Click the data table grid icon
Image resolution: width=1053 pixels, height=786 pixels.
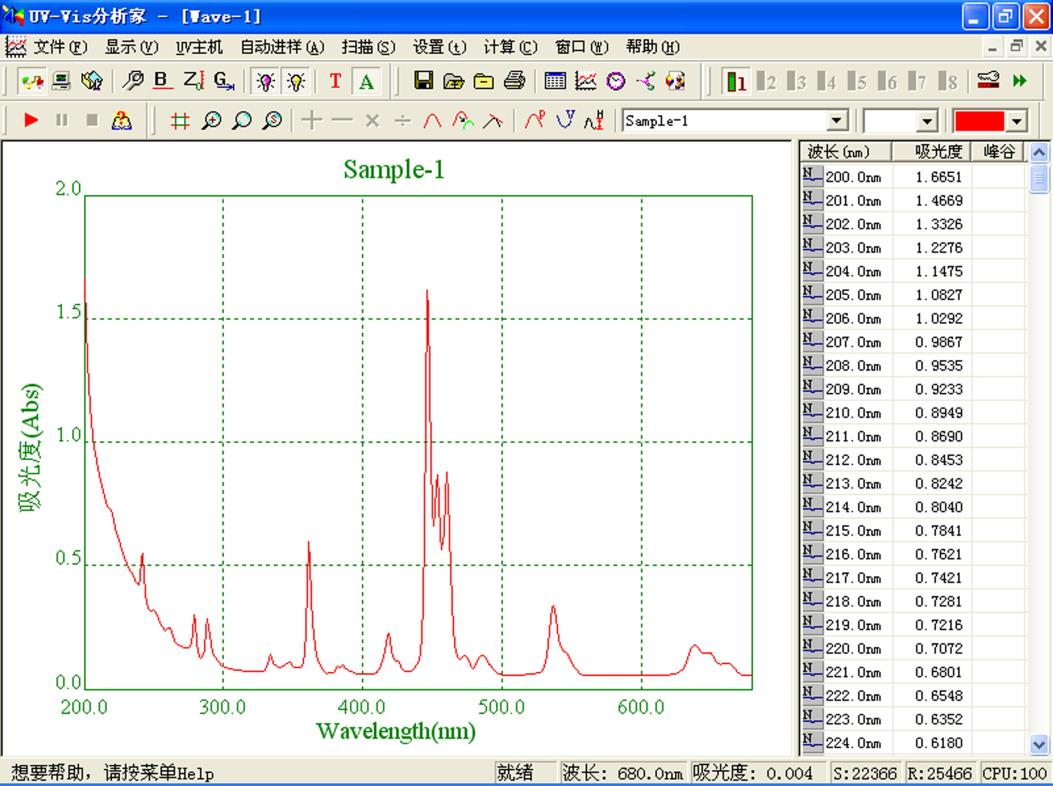[x=555, y=82]
